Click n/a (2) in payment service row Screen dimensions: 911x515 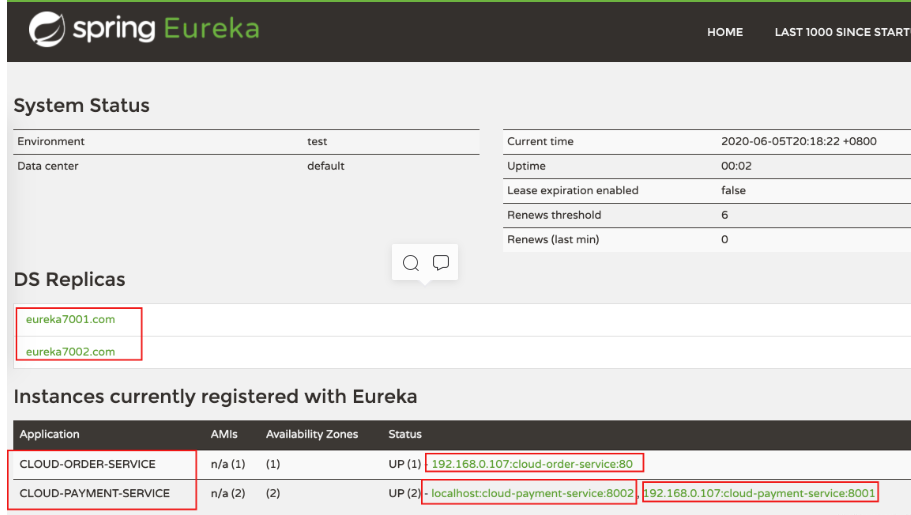pos(228,493)
